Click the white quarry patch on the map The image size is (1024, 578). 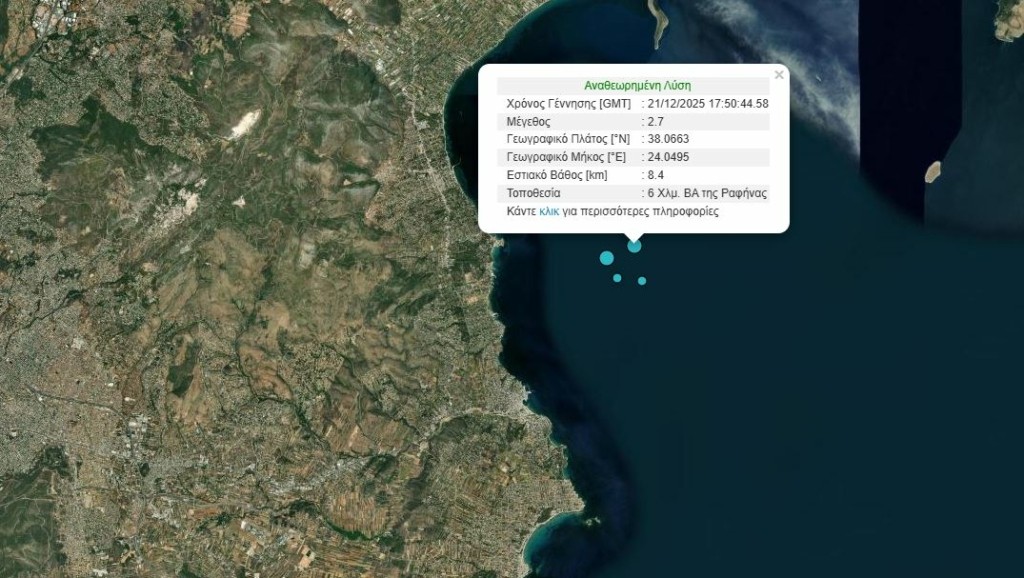(x=243, y=123)
